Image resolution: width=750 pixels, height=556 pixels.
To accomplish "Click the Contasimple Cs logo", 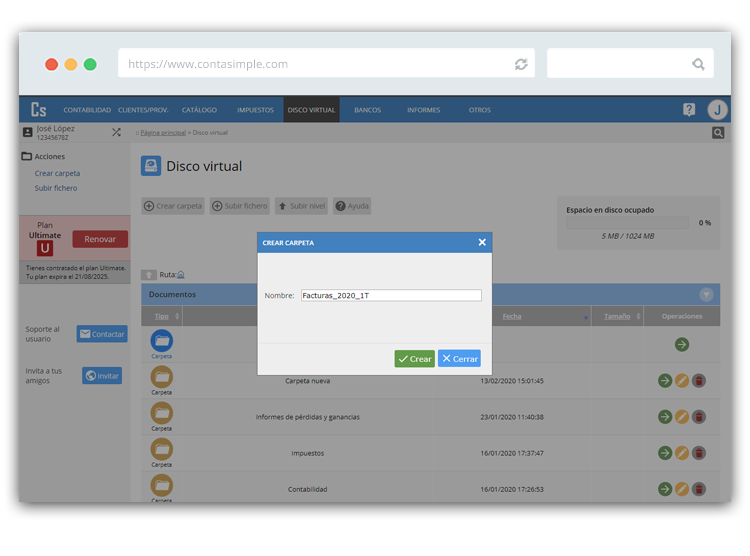I will coord(39,110).
